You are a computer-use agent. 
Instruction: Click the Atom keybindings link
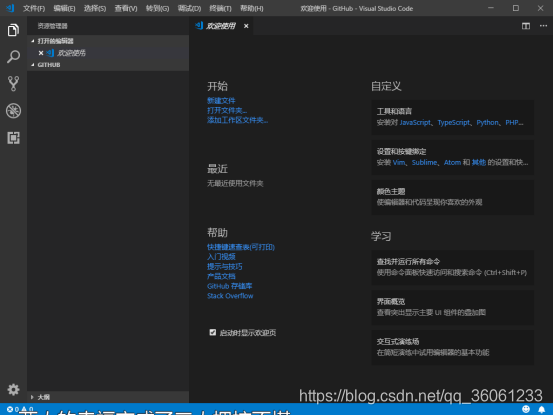click(x=452, y=163)
